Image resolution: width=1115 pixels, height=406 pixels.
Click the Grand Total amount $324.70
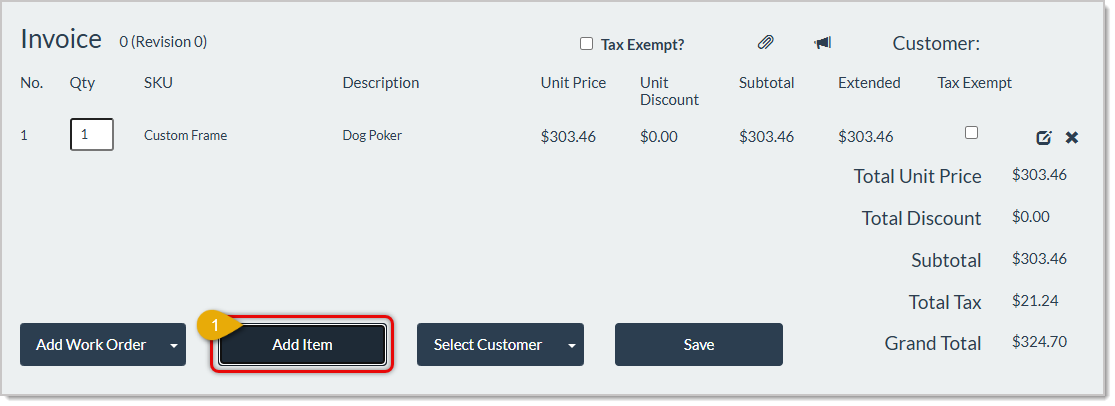[x=1039, y=342]
